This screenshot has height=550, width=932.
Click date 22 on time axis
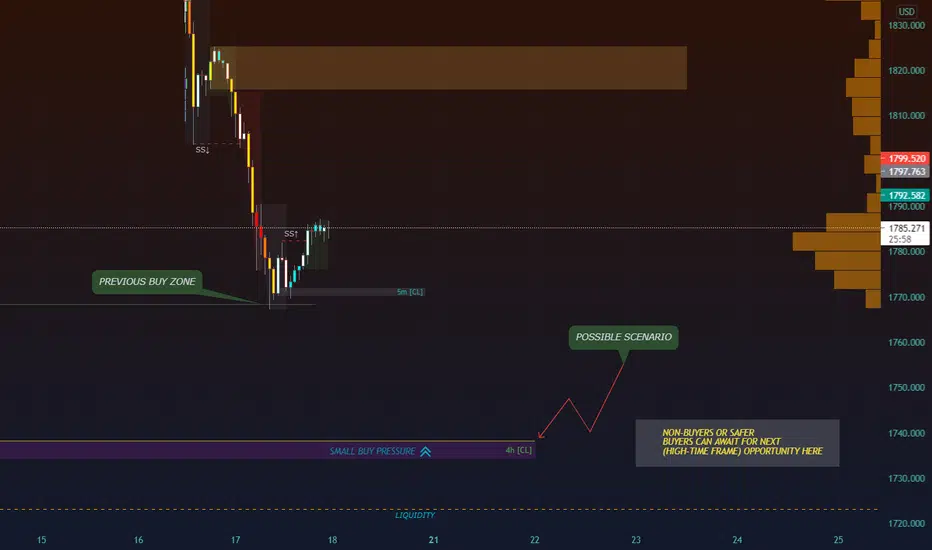[x=535, y=540]
